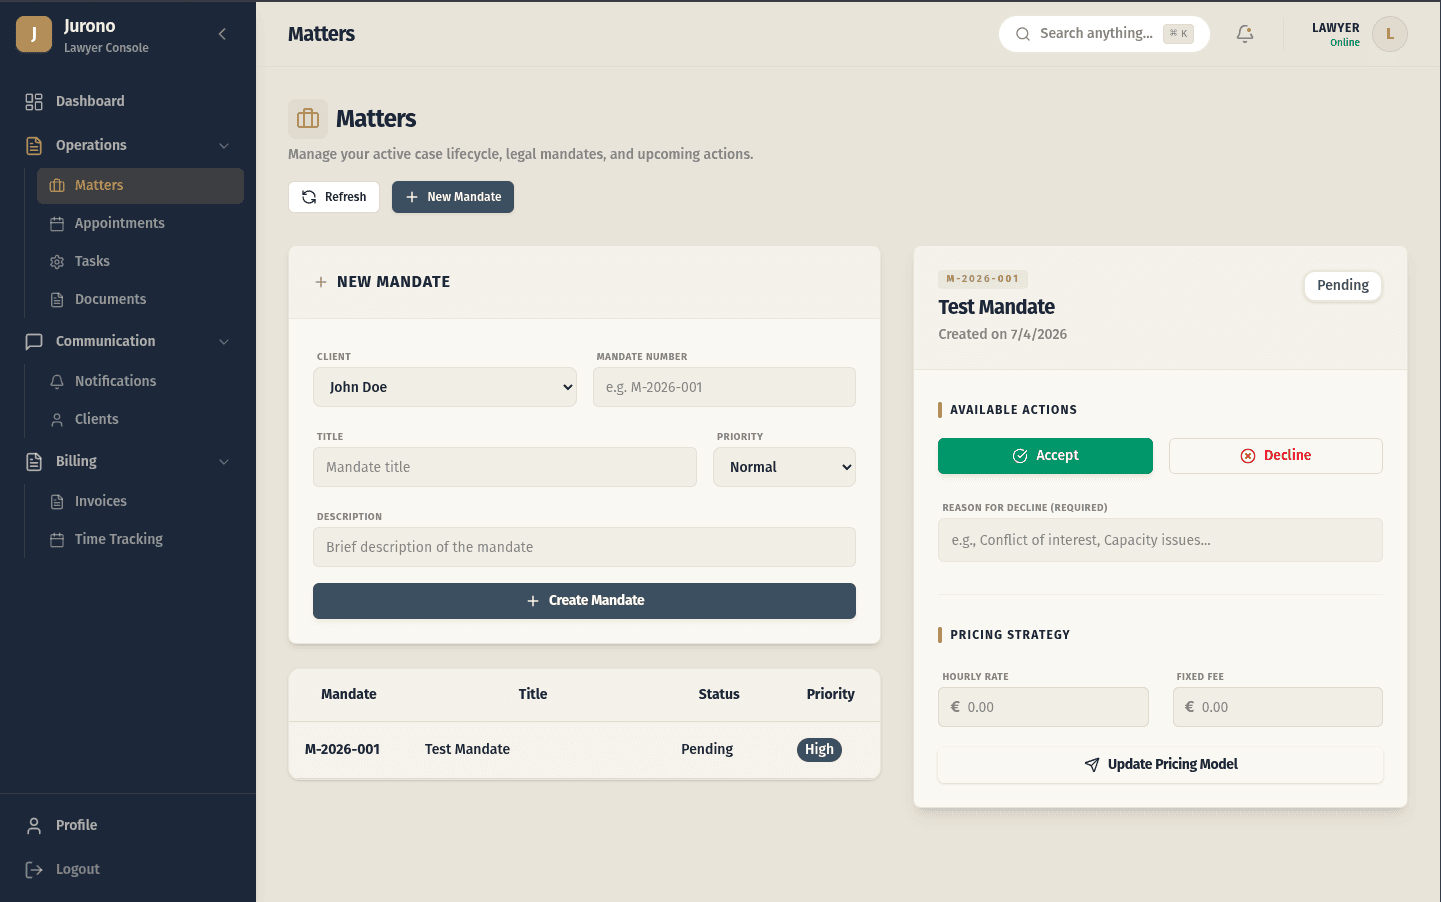
Task: Click the bell icon beside Notifications in sidebar
Action: pyautogui.click(x=57, y=382)
